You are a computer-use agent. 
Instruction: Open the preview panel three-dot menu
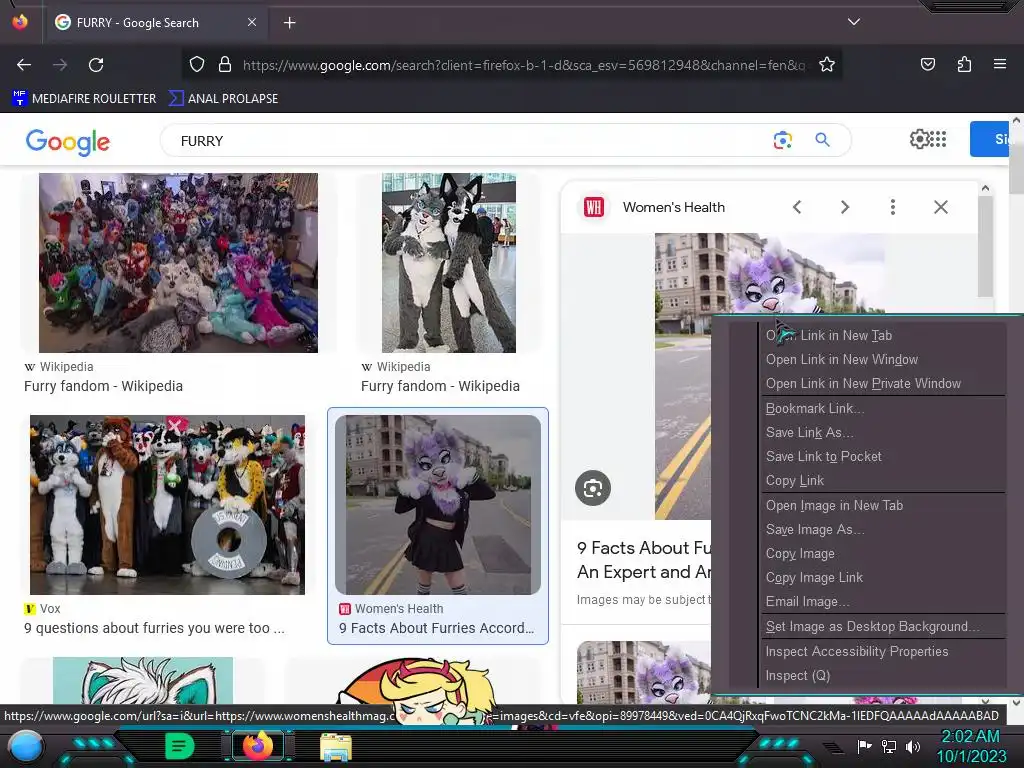click(x=893, y=207)
